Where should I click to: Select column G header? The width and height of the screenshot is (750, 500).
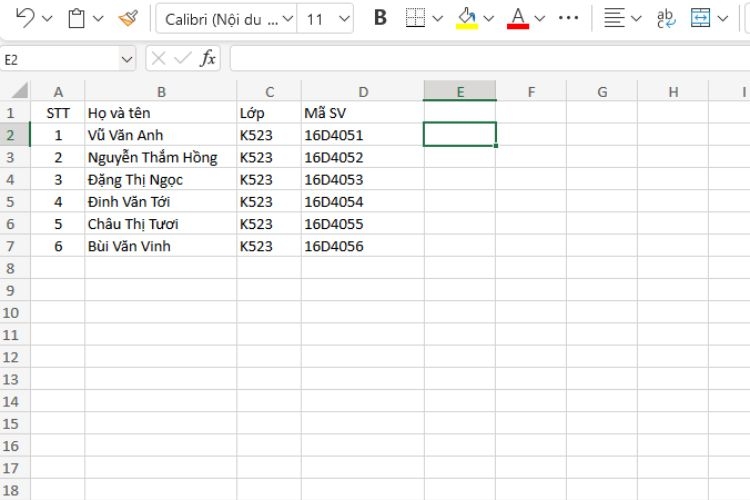602,91
